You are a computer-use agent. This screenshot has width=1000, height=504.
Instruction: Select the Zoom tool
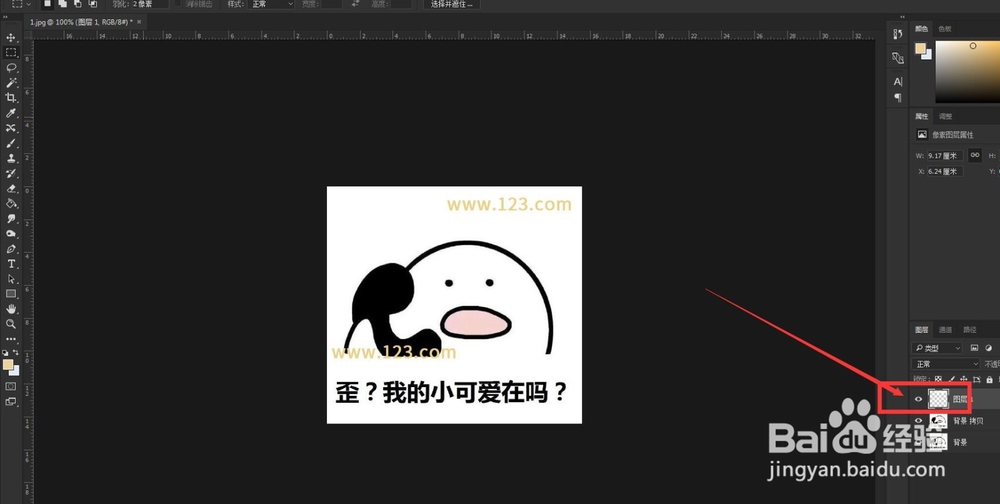point(11,324)
